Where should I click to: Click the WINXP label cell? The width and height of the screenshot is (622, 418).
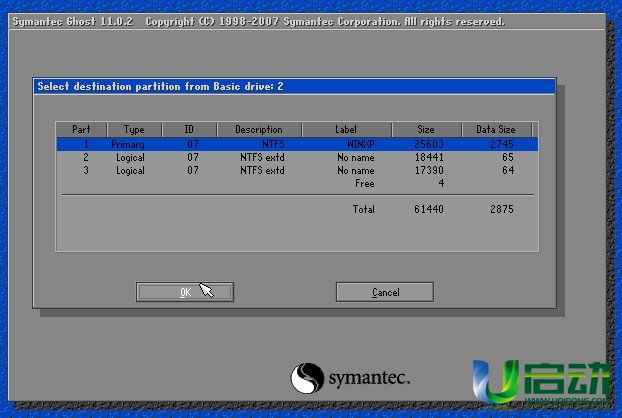[361, 144]
